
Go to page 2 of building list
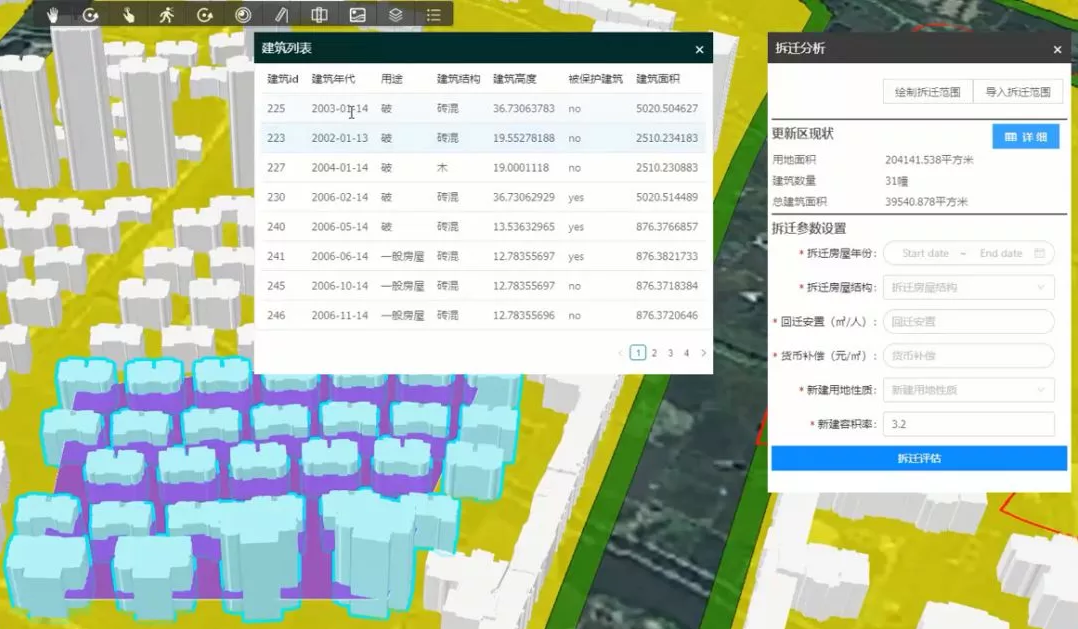pos(654,353)
